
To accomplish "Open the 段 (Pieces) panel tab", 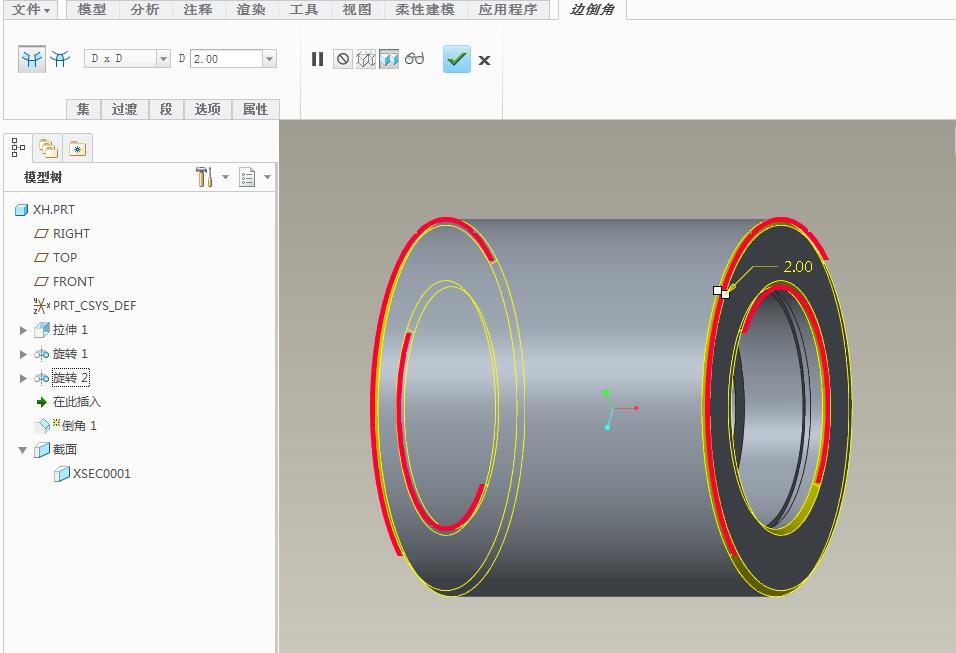I will [166, 109].
